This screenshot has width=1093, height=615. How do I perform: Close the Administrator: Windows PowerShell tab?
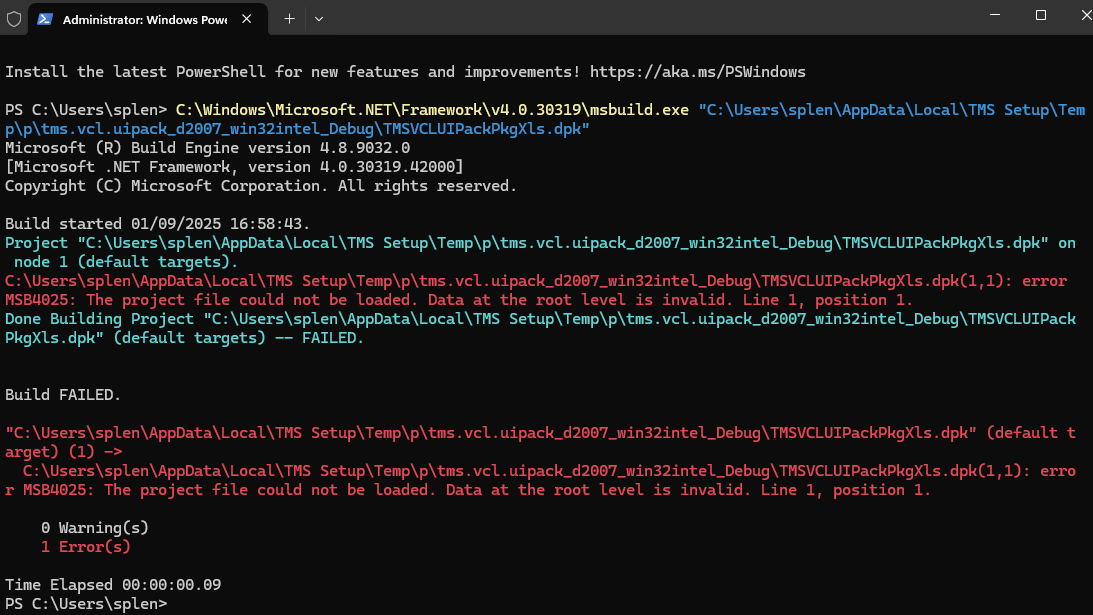coord(246,18)
